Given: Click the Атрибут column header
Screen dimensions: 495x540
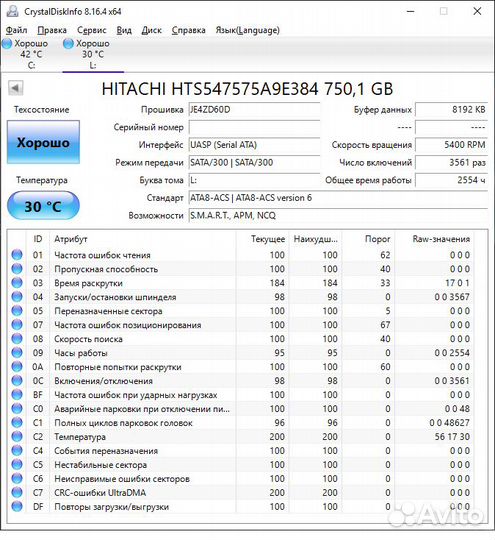Looking at the screenshot, I should click(x=143, y=239).
